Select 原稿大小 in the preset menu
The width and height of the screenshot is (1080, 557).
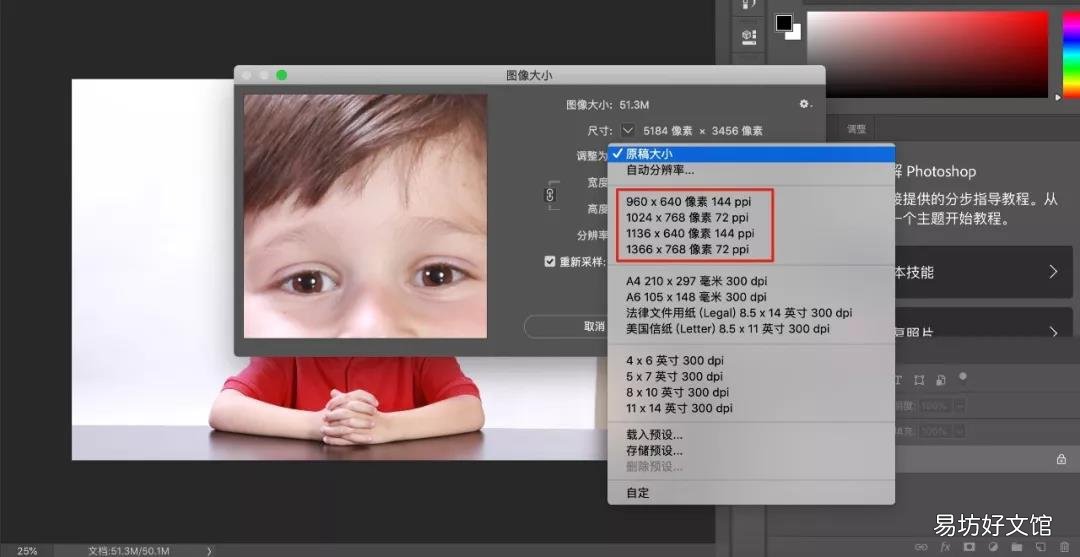coord(751,154)
